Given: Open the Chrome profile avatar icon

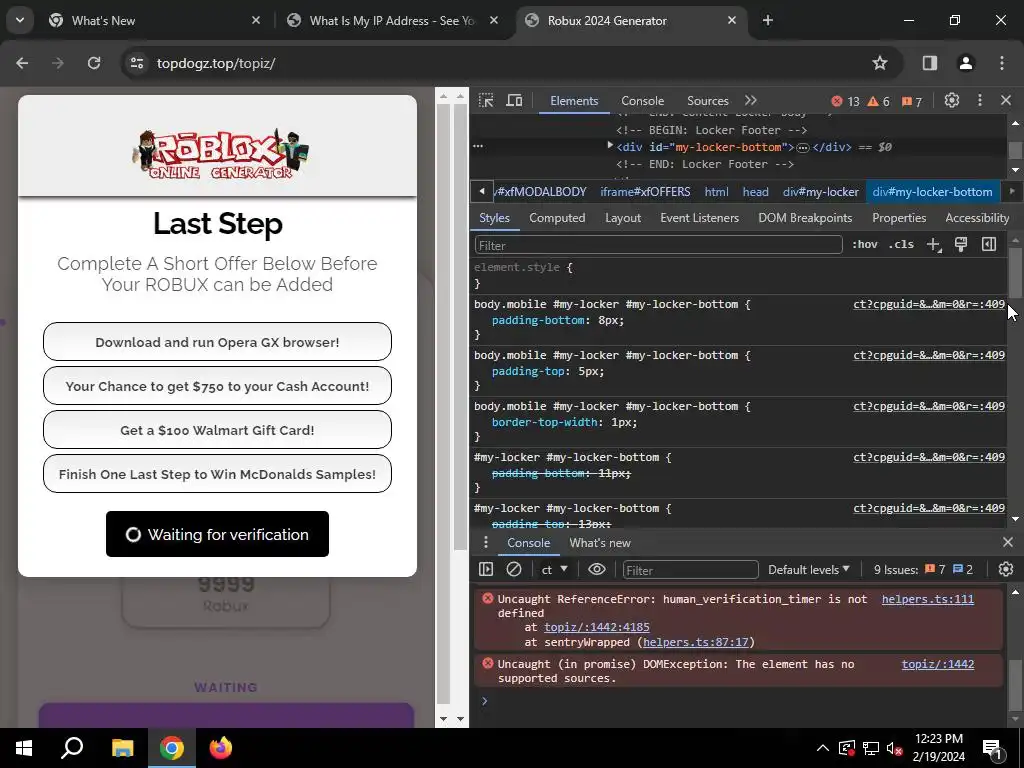Looking at the screenshot, I should [x=966, y=63].
